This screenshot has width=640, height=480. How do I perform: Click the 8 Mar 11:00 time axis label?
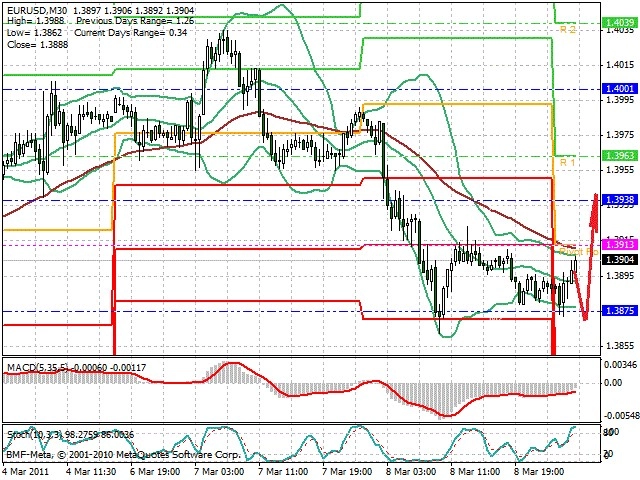click(x=475, y=471)
